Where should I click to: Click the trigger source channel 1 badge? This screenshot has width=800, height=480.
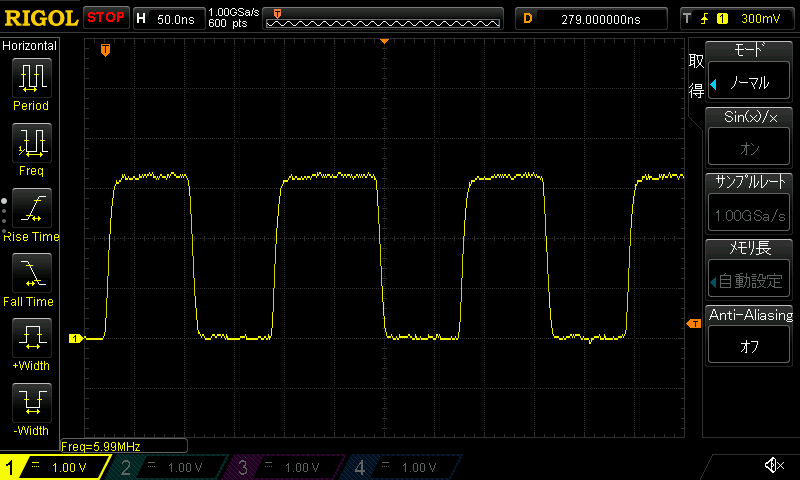(722, 19)
